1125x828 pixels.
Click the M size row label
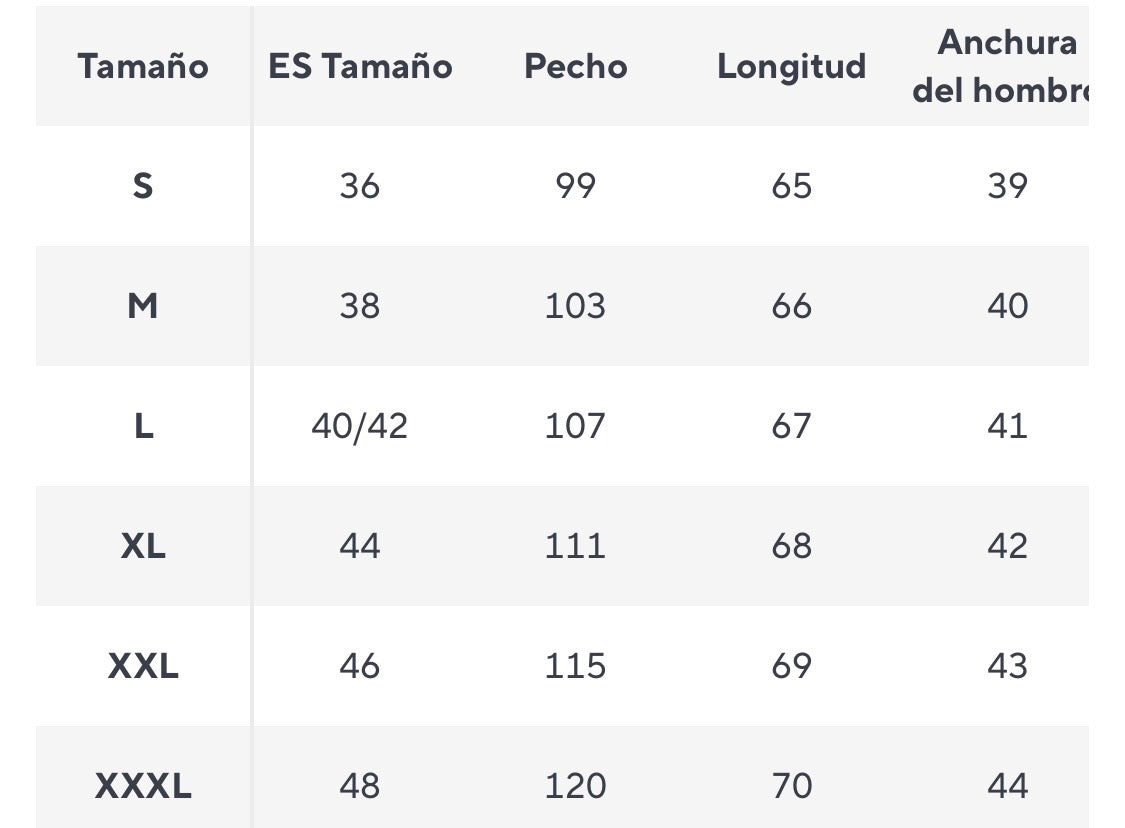pyautogui.click(x=143, y=306)
